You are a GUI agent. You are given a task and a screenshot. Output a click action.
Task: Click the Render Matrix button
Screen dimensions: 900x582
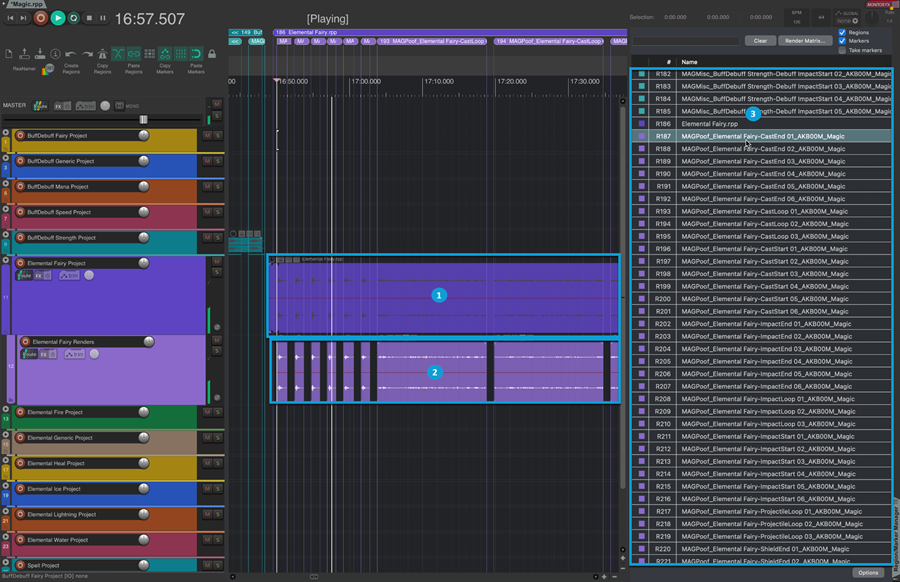(x=805, y=41)
